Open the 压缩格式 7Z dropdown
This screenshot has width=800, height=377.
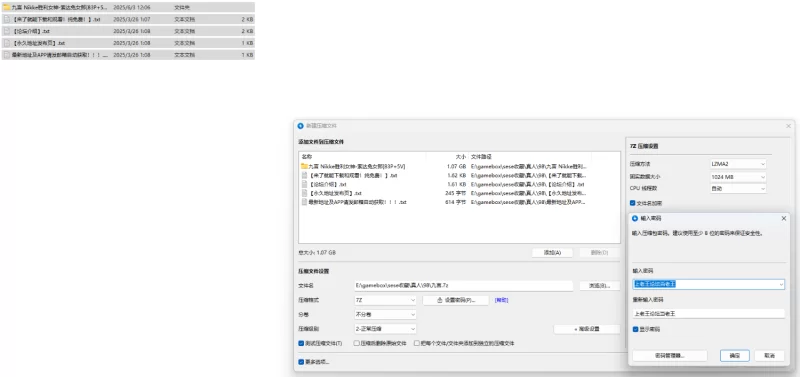tap(385, 300)
